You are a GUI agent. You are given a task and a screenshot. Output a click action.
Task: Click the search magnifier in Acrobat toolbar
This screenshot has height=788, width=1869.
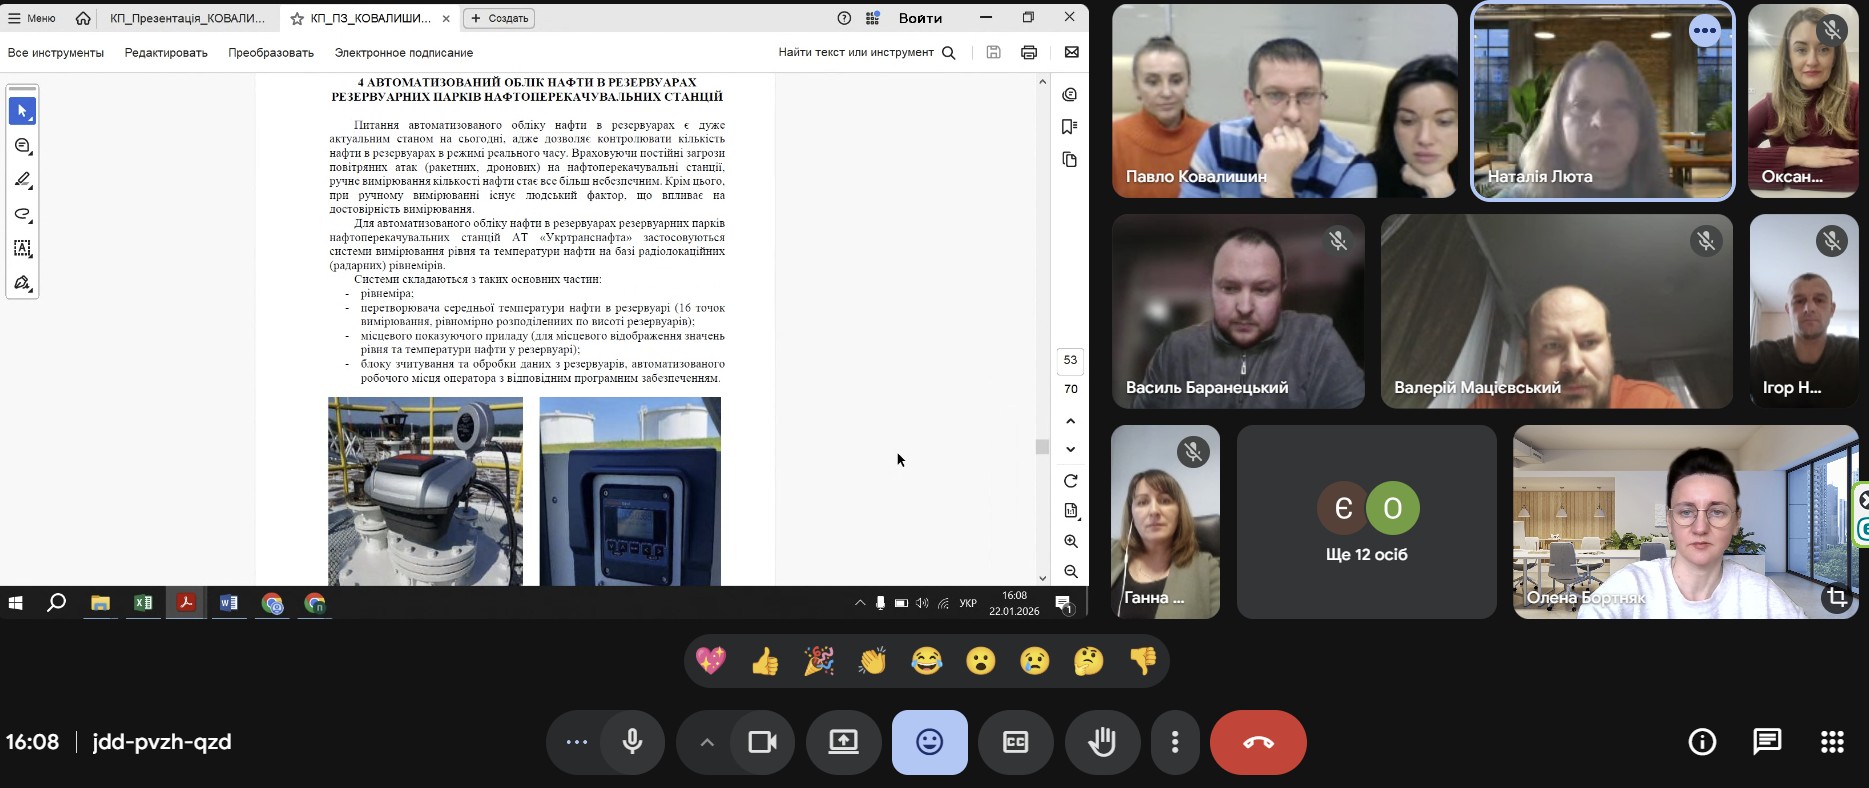point(949,53)
